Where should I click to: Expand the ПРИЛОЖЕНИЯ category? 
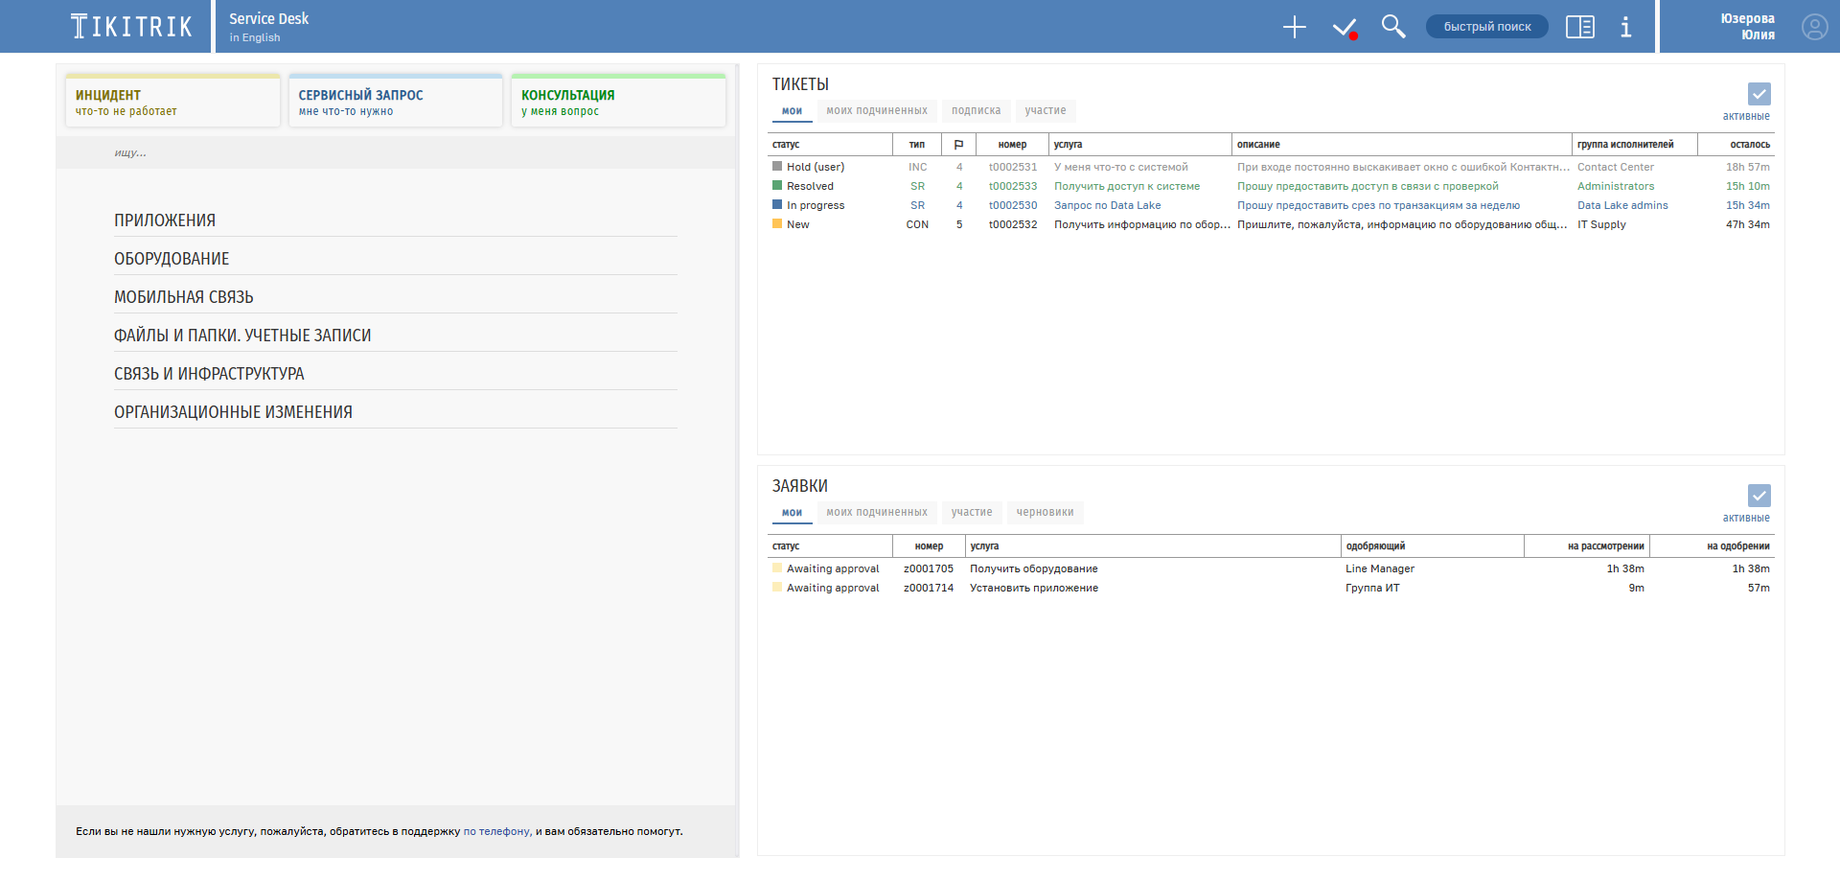click(165, 220)
